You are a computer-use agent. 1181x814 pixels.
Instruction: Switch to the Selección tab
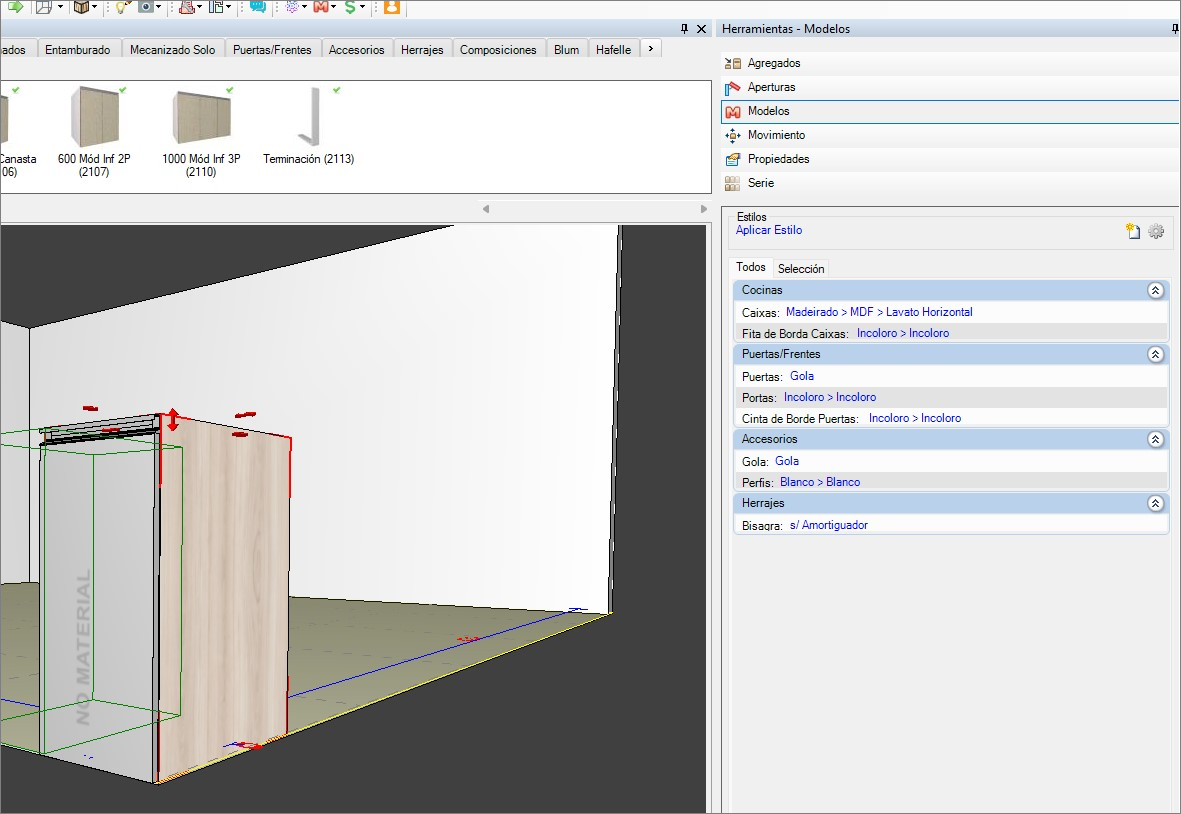[x=801, y=268]
